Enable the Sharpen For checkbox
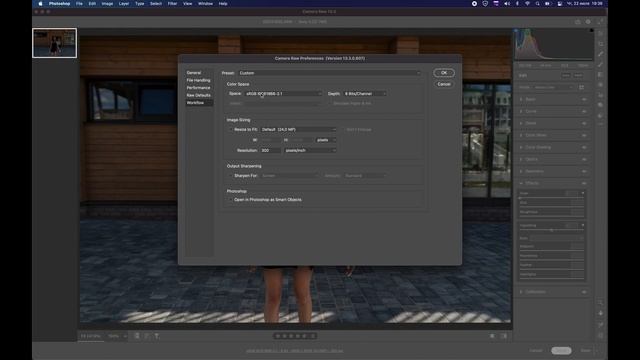The width and height of the screenshot is (640, 360). (231, 176)
